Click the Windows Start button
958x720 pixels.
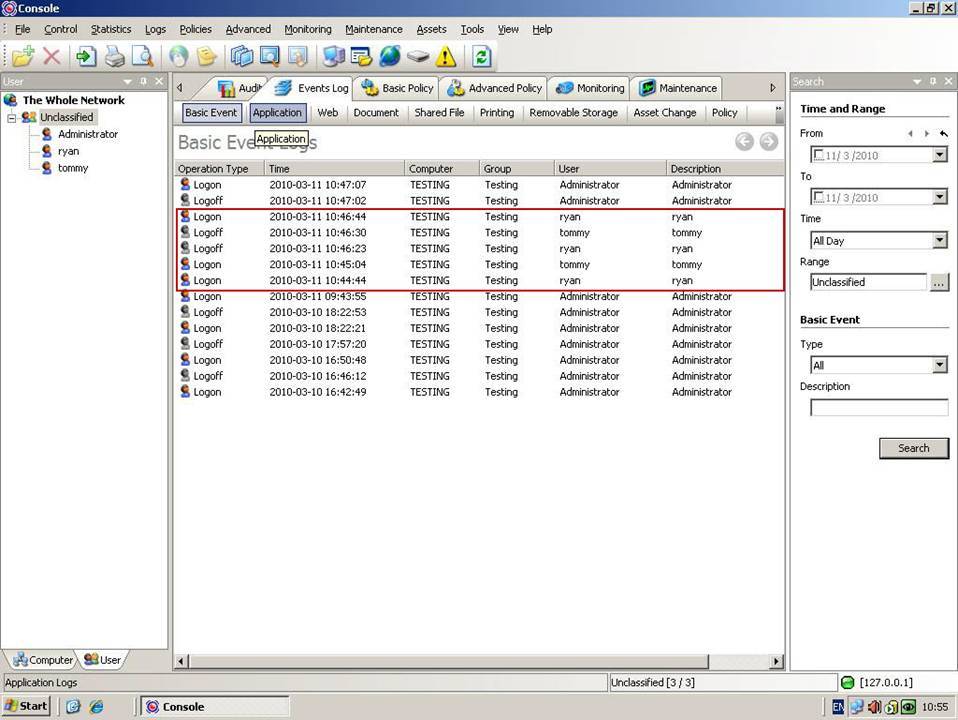(27, 706)
